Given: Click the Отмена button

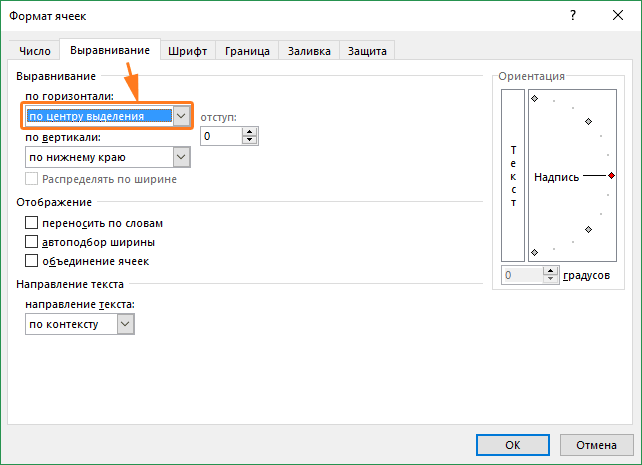Looking at the screenshot, I should click(597, 445).
